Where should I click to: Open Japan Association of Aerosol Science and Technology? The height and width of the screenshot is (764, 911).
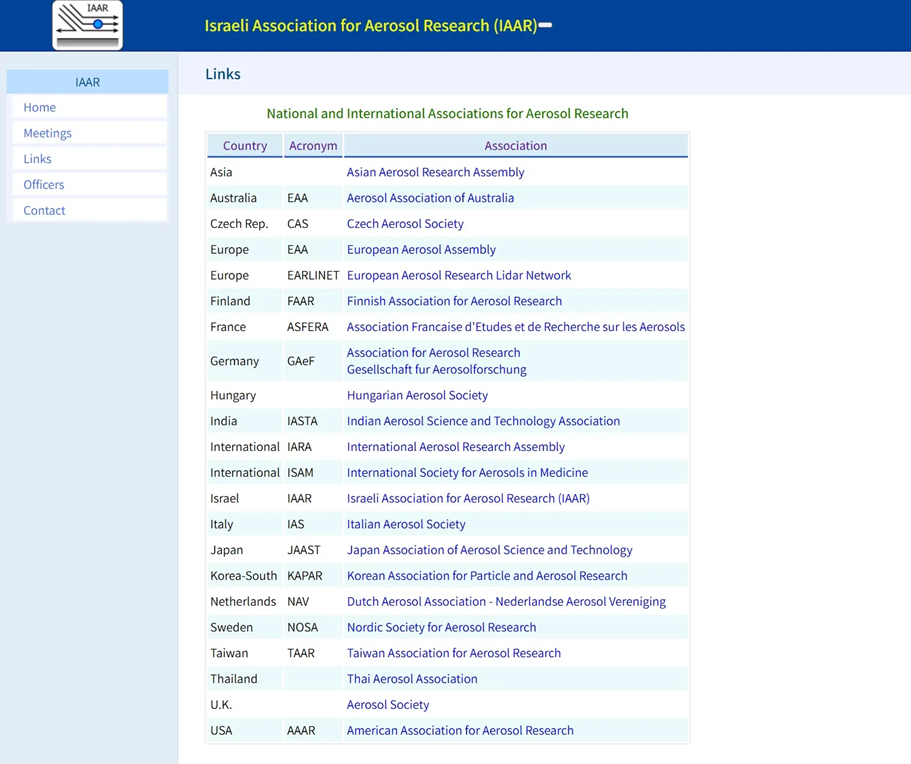point(490,550)
